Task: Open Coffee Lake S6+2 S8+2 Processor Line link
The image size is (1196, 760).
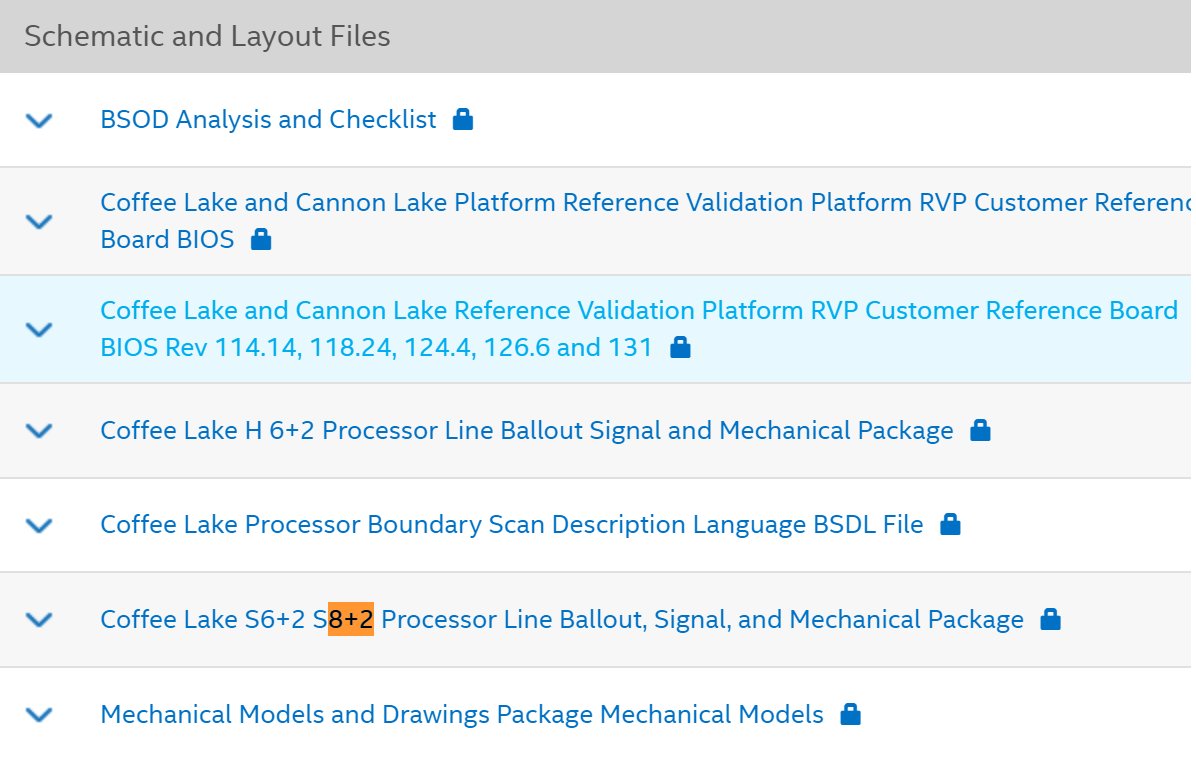Action: [x=562, y=620]
